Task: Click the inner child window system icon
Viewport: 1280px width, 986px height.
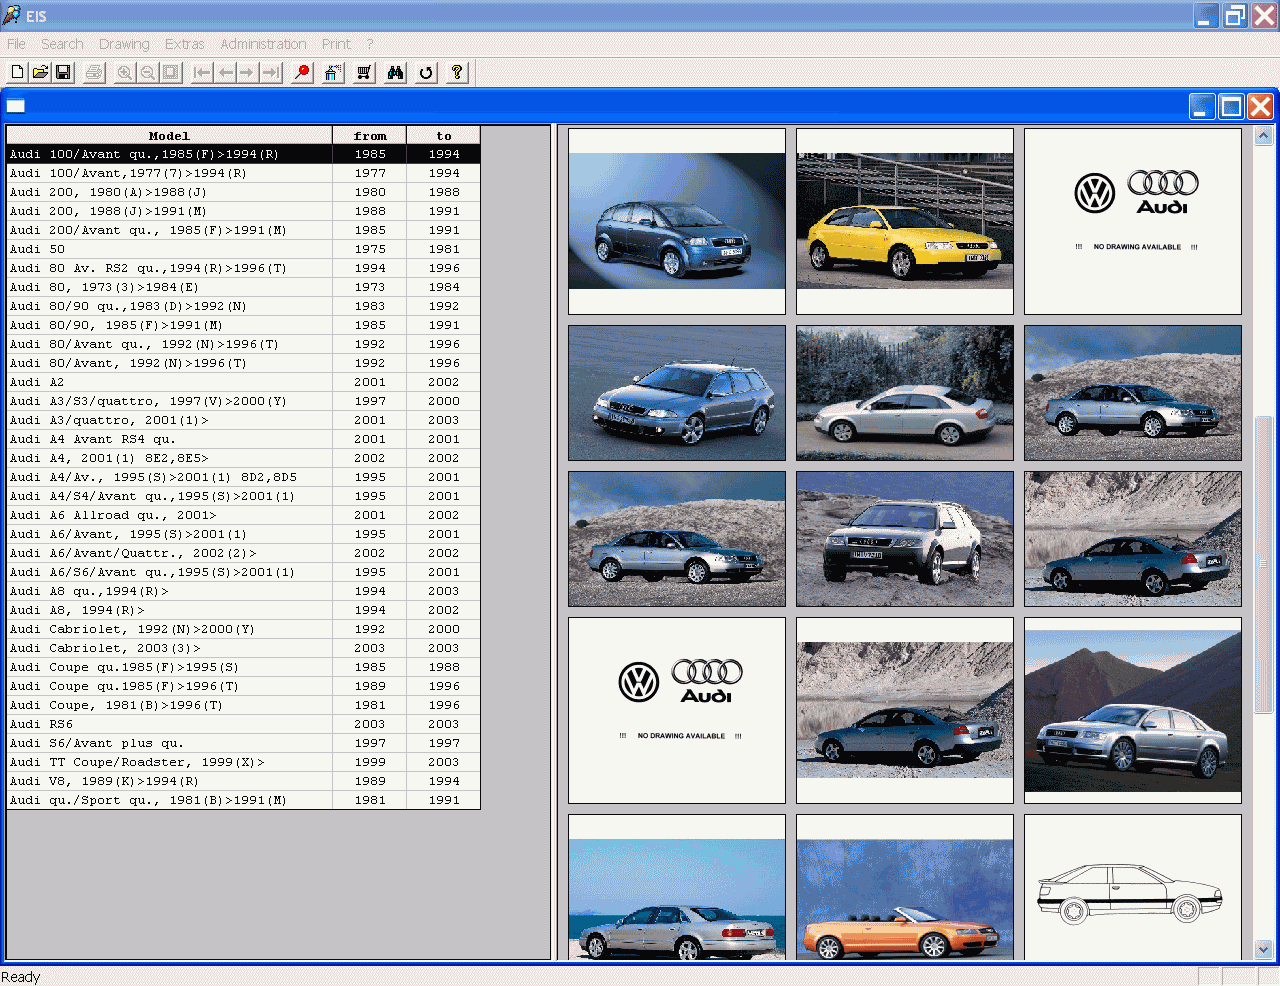Action: click(16, 105)
